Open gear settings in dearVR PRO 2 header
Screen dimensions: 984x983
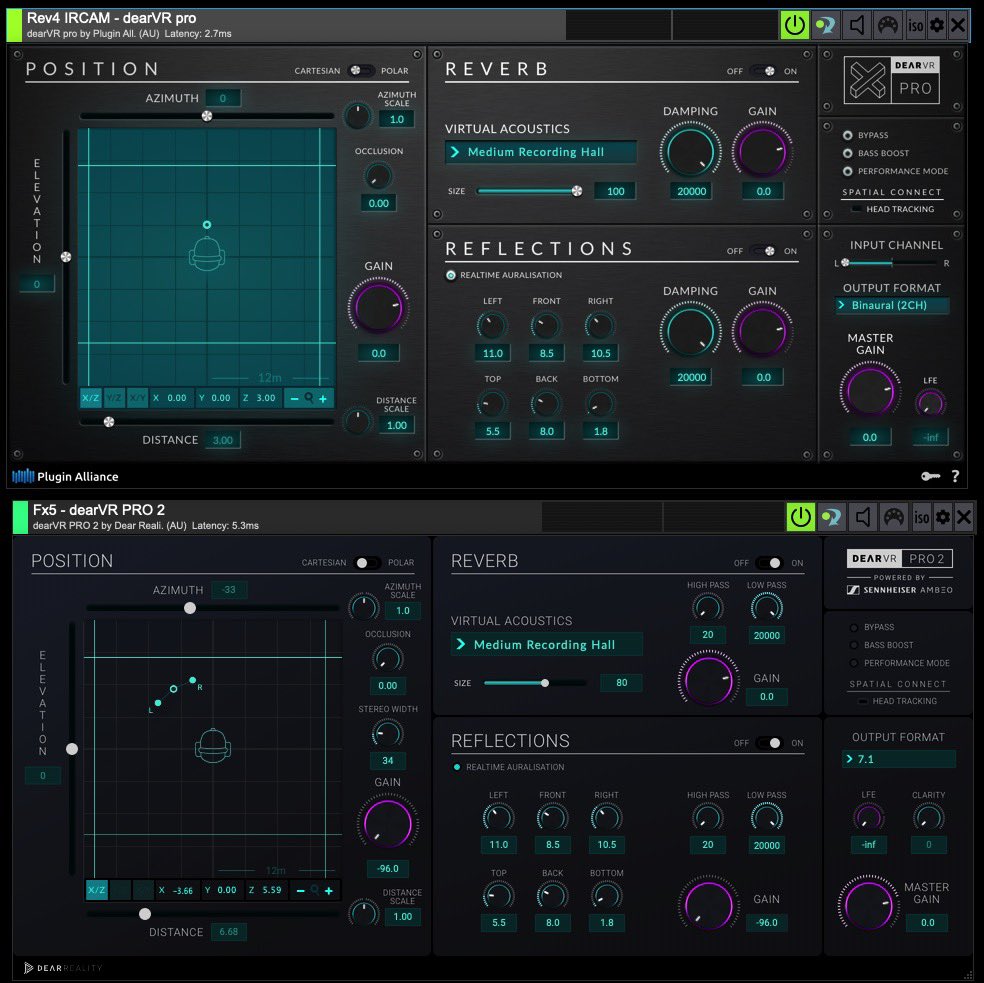click(943, 518)
